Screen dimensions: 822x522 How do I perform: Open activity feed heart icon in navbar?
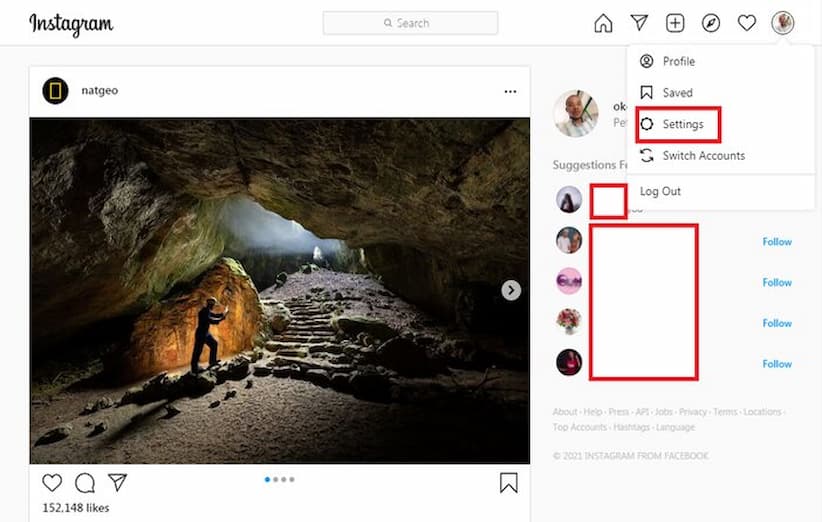747,23
